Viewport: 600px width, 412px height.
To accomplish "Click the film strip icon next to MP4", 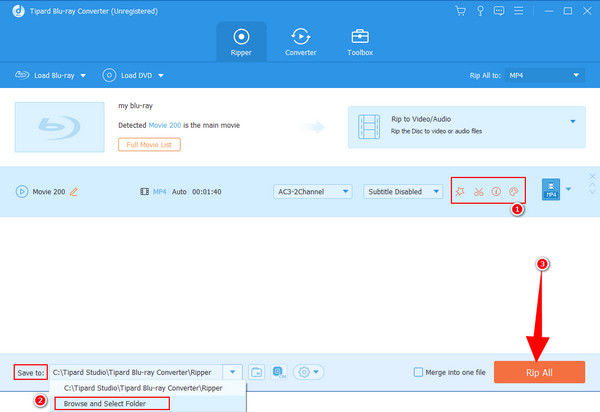I will click(144, 192).
